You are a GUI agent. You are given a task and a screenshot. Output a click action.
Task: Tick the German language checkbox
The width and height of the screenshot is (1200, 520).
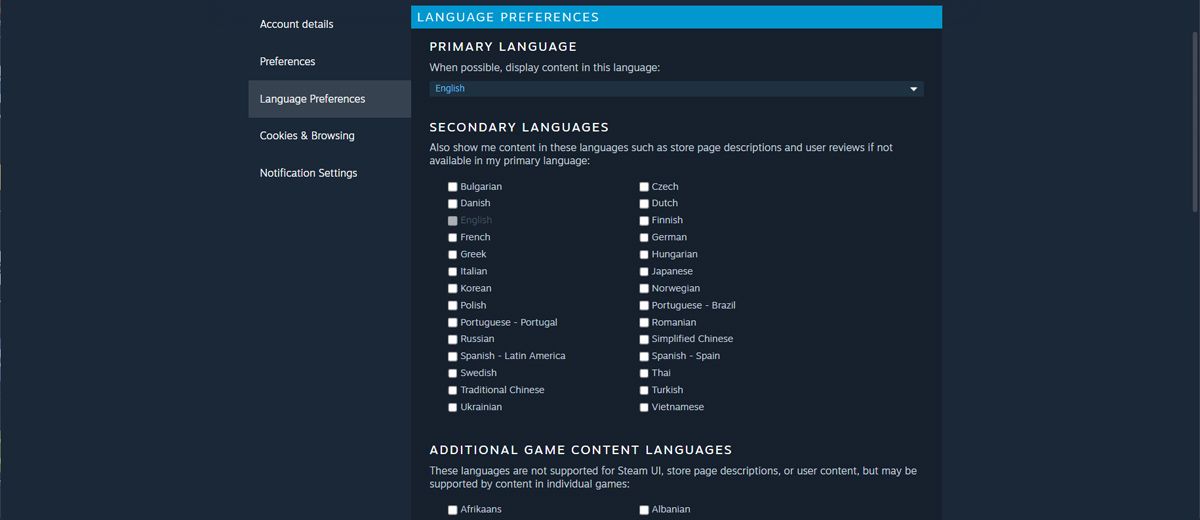point(644,238)
